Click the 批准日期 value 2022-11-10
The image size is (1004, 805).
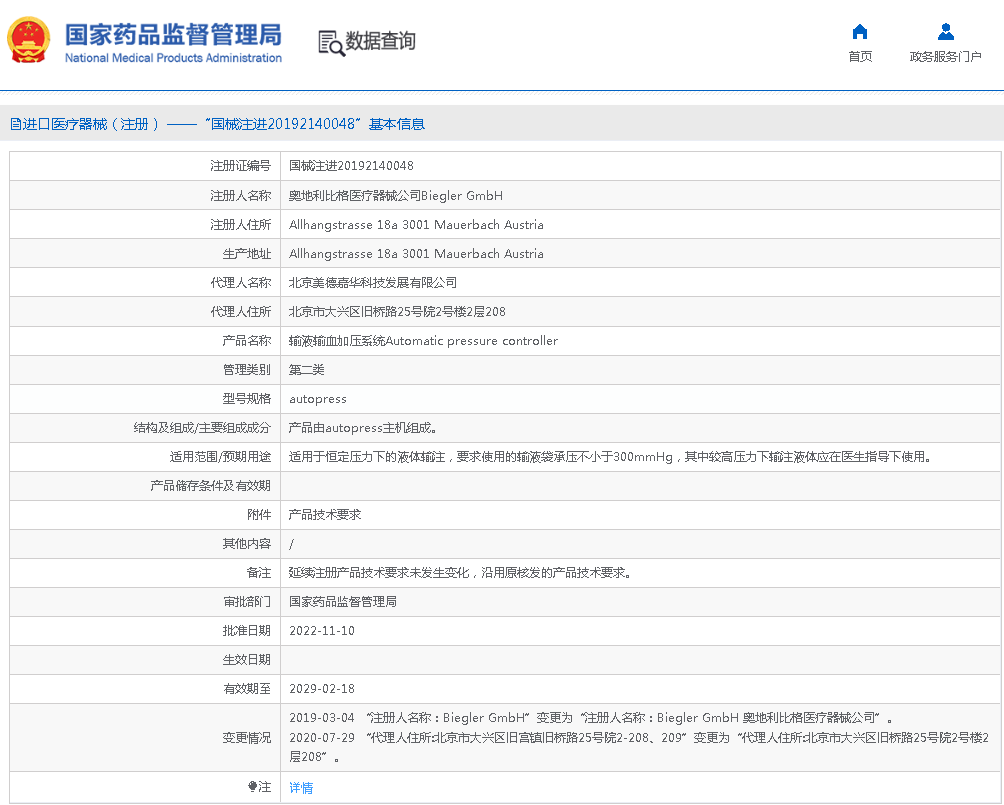(x=322, y=631)
